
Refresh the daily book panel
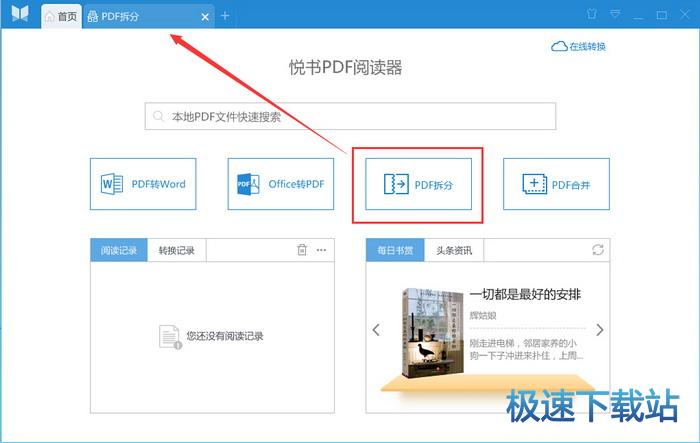[x=598, y=250]
